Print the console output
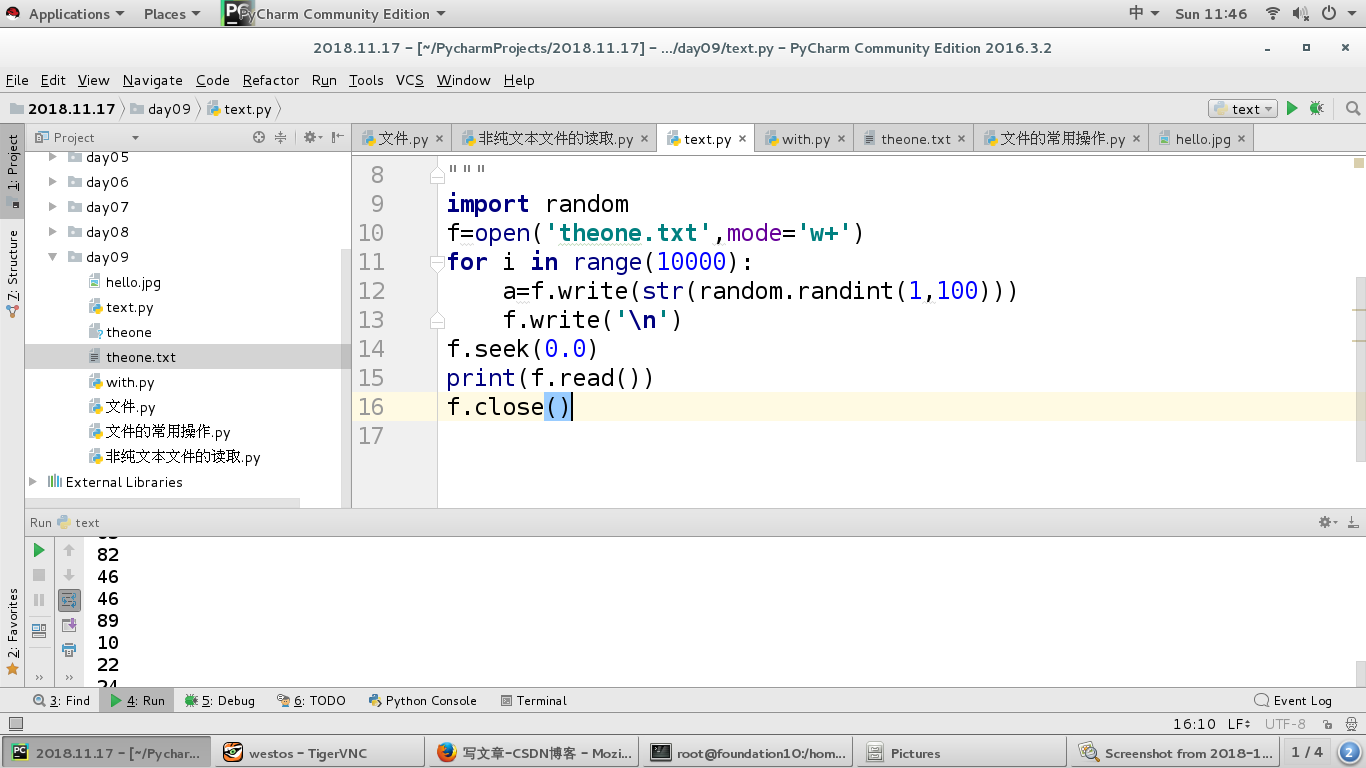Viewport: 1366px width, 768px height. click(69, 650)
